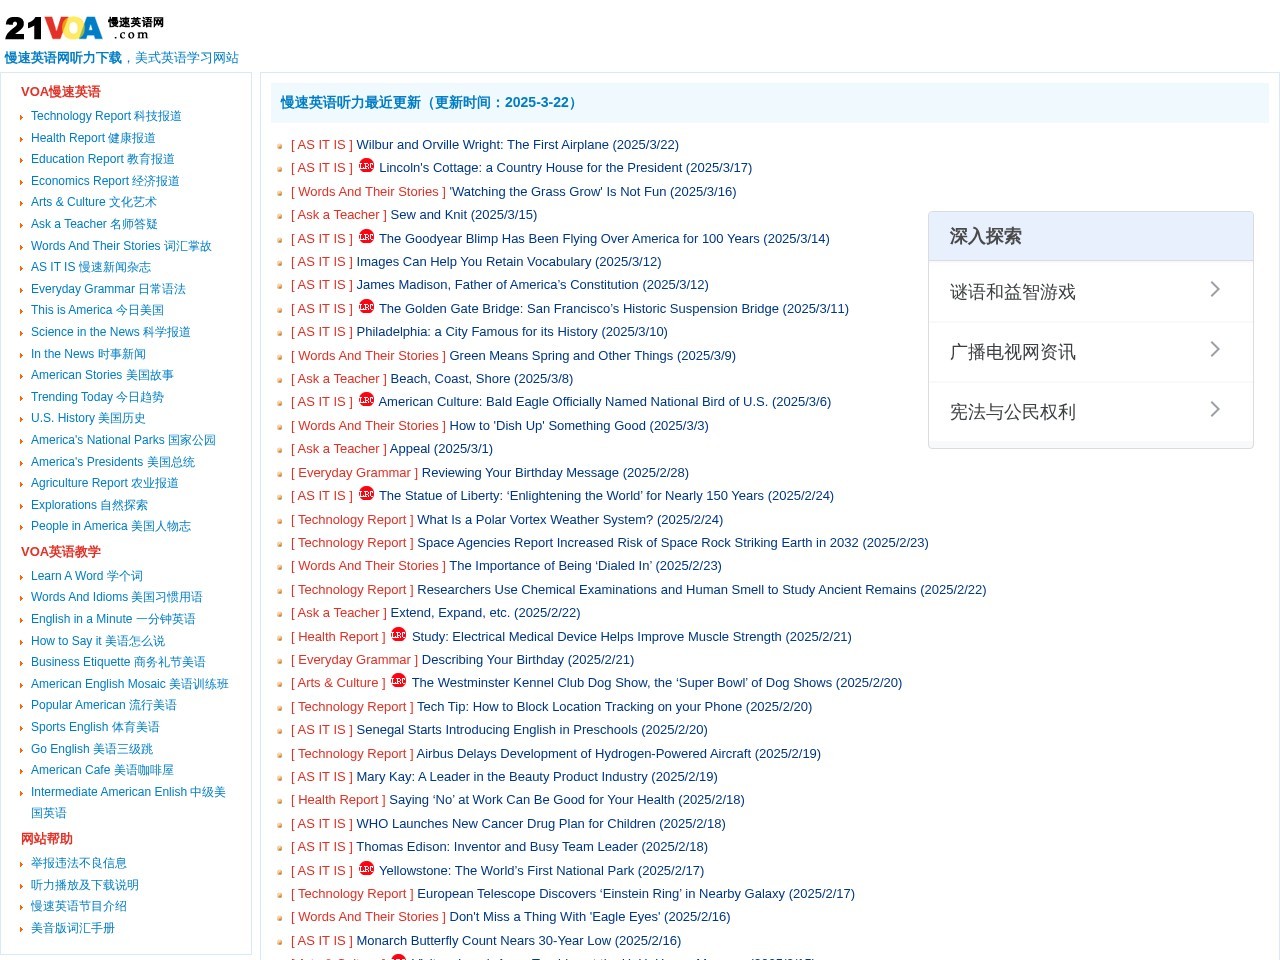
Task: Open 听力播放及下载说明 help link
Action: [85, 885]
